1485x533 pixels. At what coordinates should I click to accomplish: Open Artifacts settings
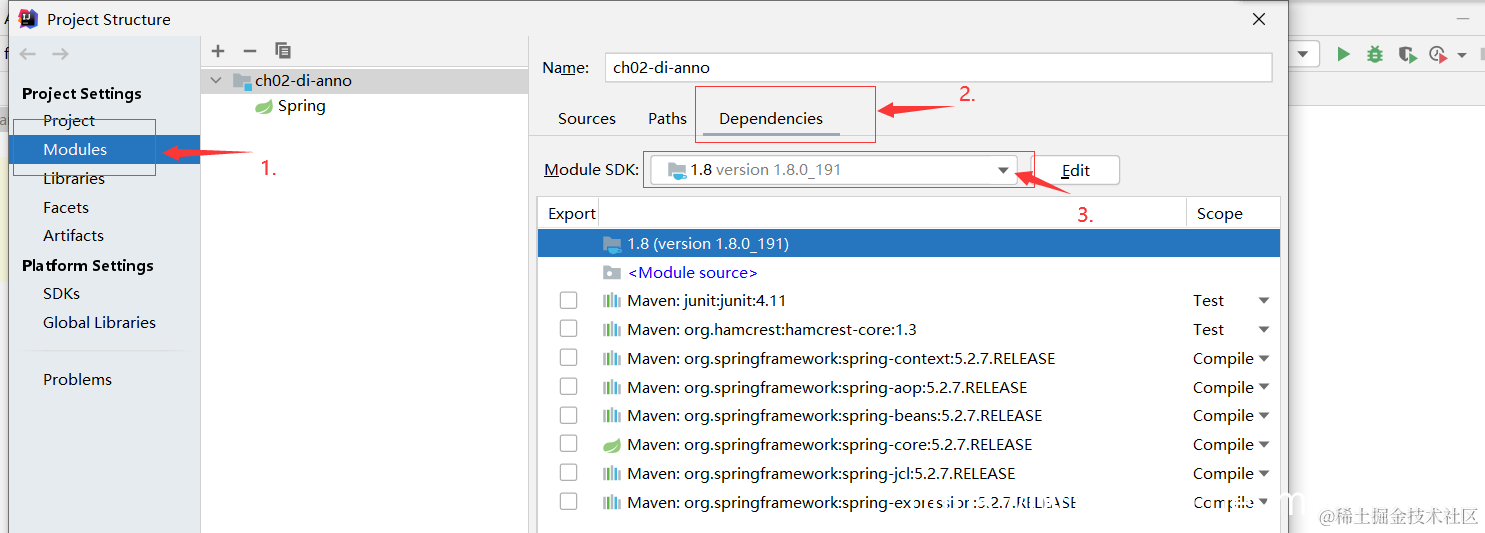73,236
